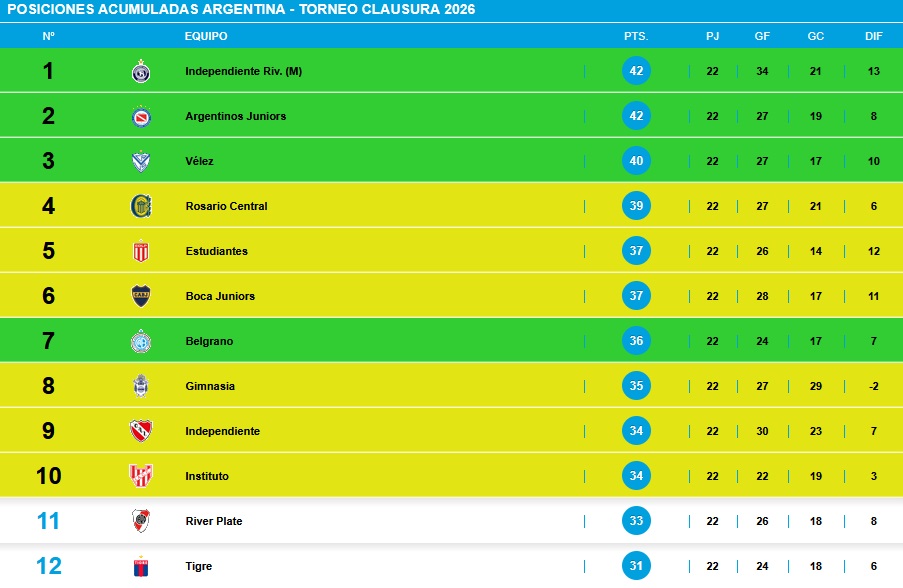Click the Independiente red shield
Image resolution: width=903 pixels, height=588 pixels.
click(141, 431)
